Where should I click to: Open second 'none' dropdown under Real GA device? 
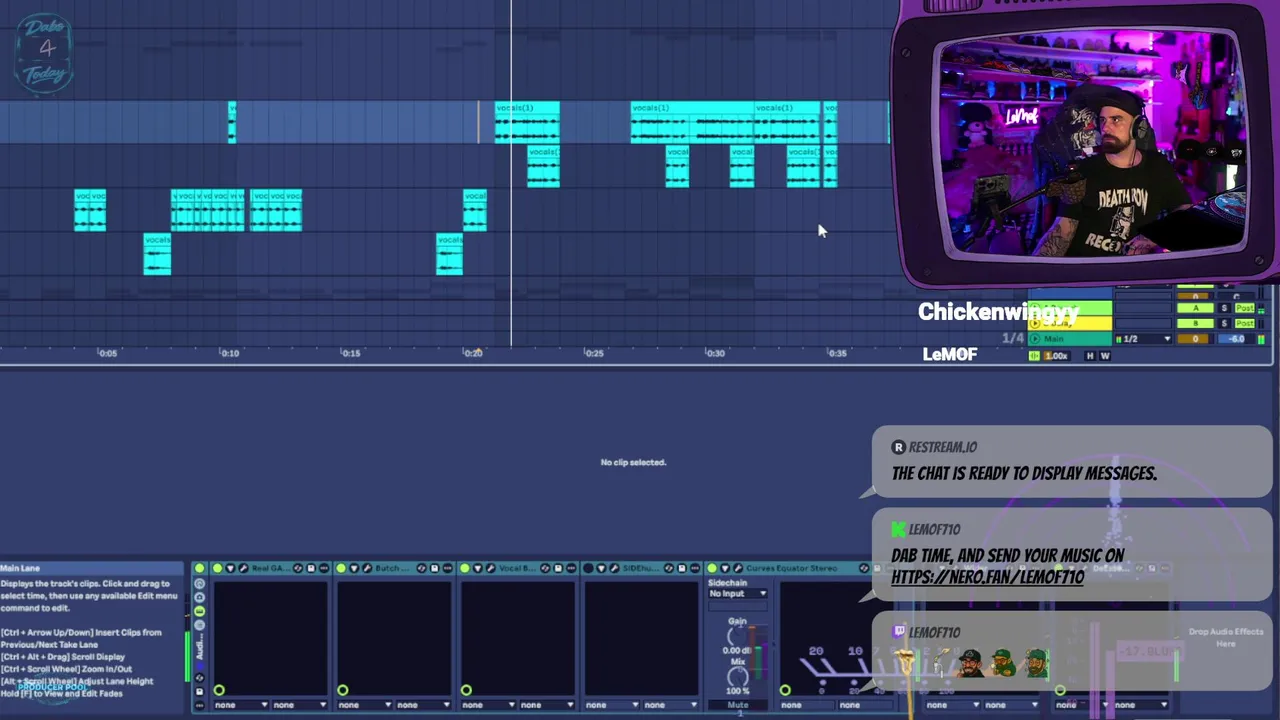[x=299, y=705]
